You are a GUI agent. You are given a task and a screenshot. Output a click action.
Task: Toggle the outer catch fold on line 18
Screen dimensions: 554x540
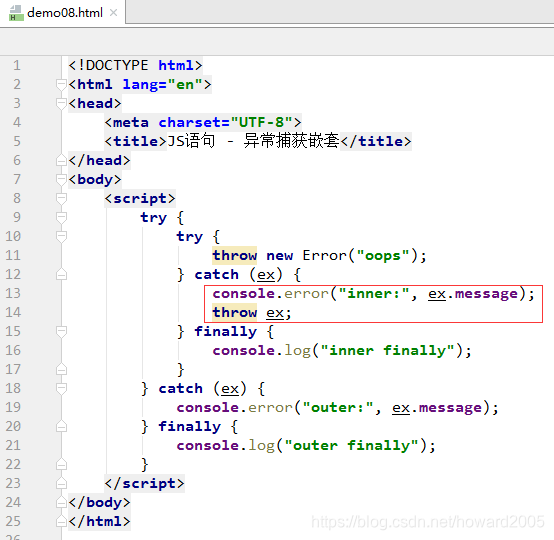click(61, 388)
